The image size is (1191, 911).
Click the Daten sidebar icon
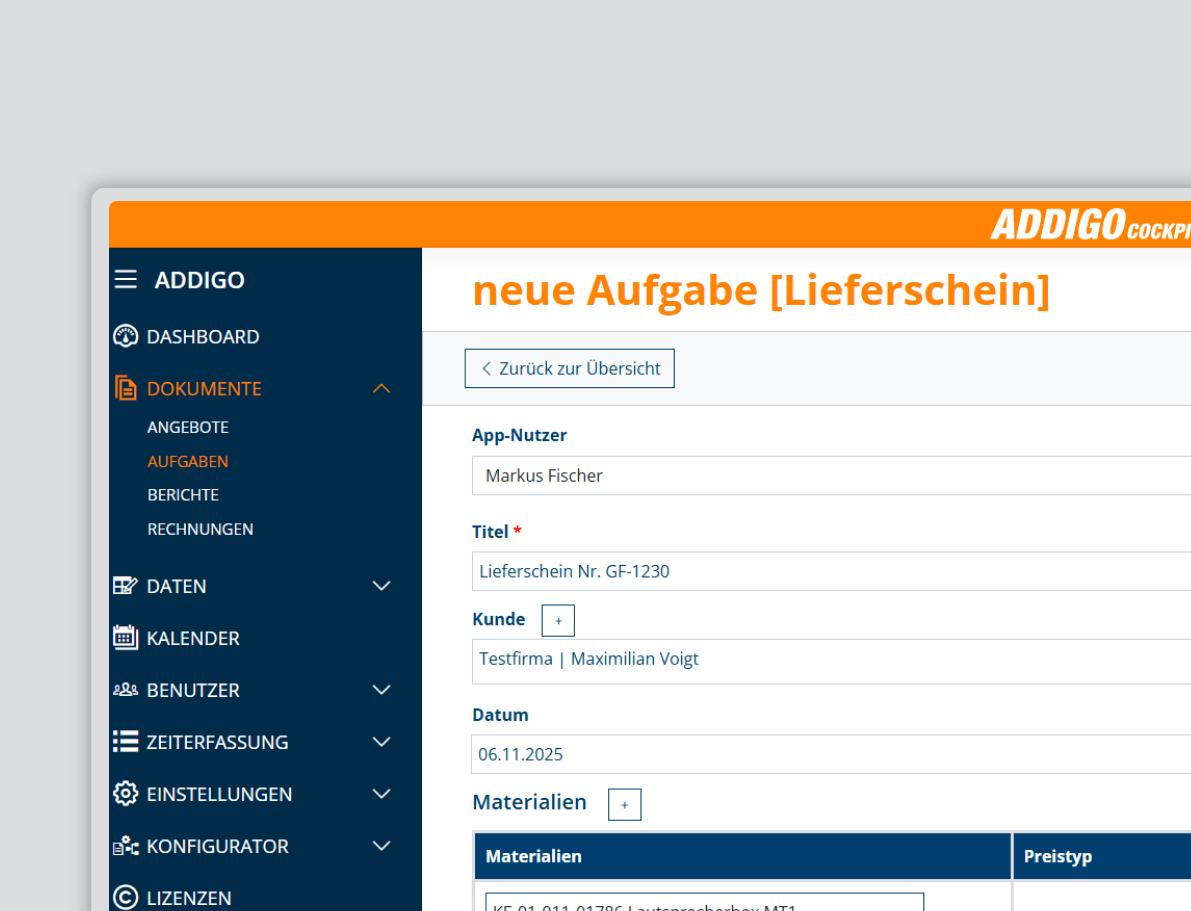(125, 586)
